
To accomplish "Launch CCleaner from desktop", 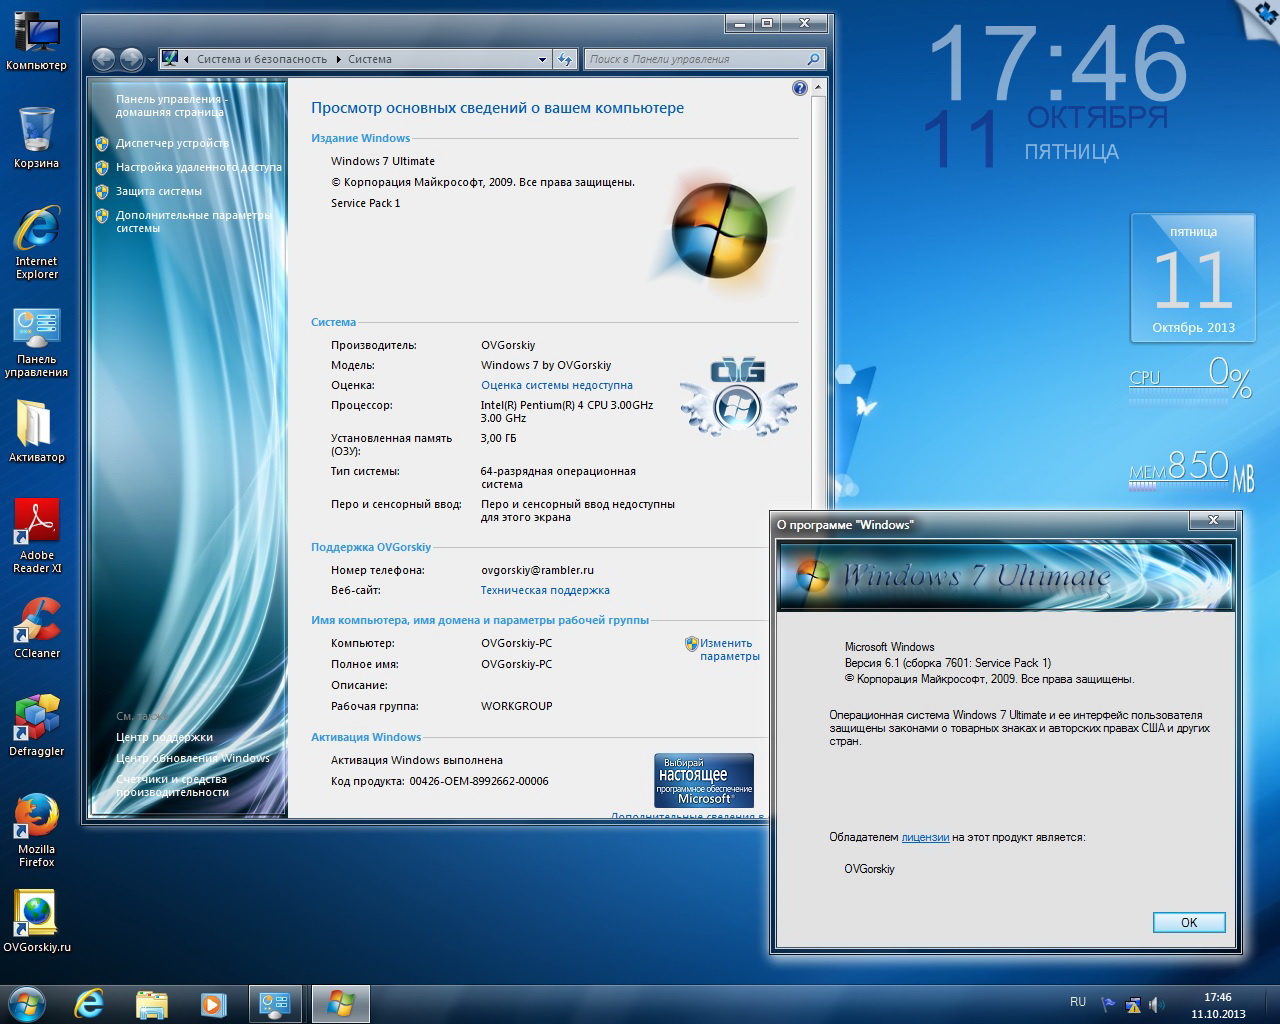I will (x=36, y=628).
